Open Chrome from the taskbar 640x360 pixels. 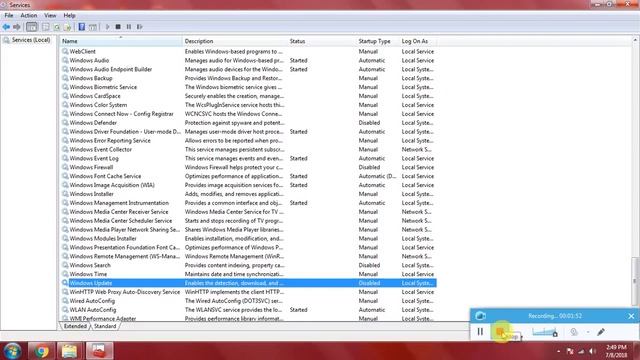pos(41,351)
